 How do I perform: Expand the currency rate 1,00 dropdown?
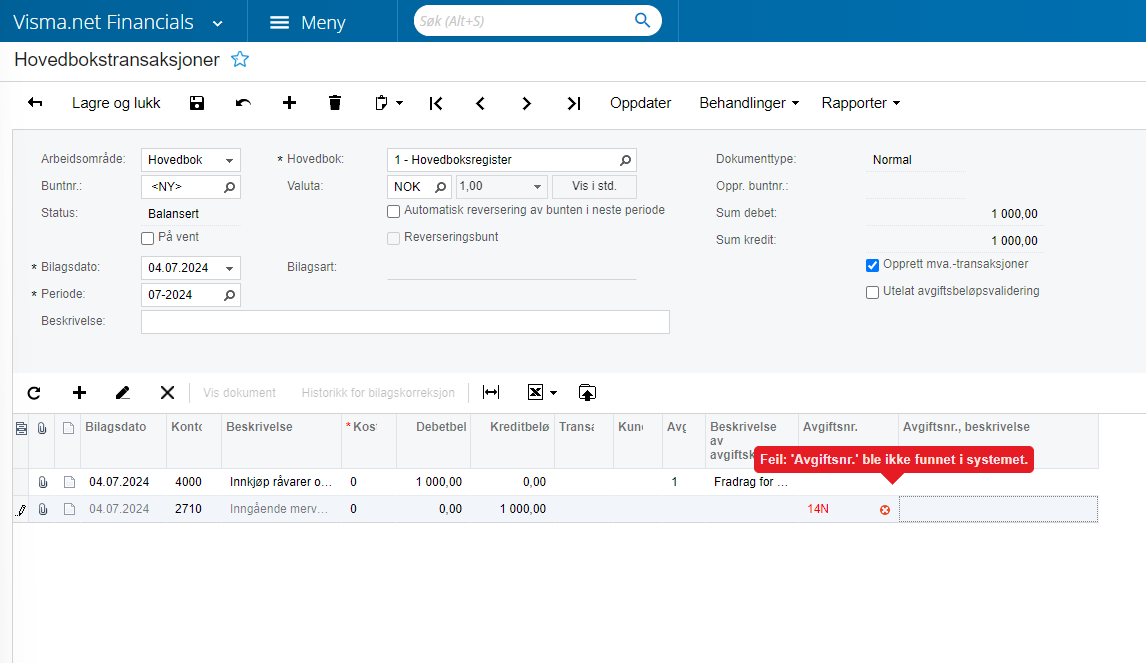point(537,187)
